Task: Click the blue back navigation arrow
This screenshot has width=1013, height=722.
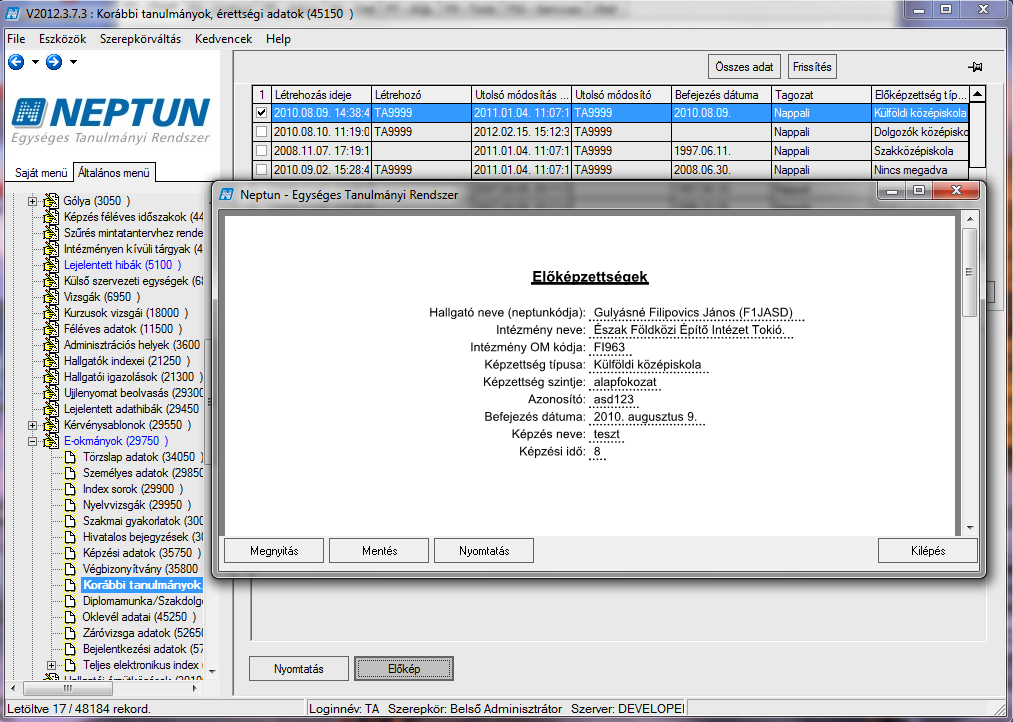Action: click(16, 62)
